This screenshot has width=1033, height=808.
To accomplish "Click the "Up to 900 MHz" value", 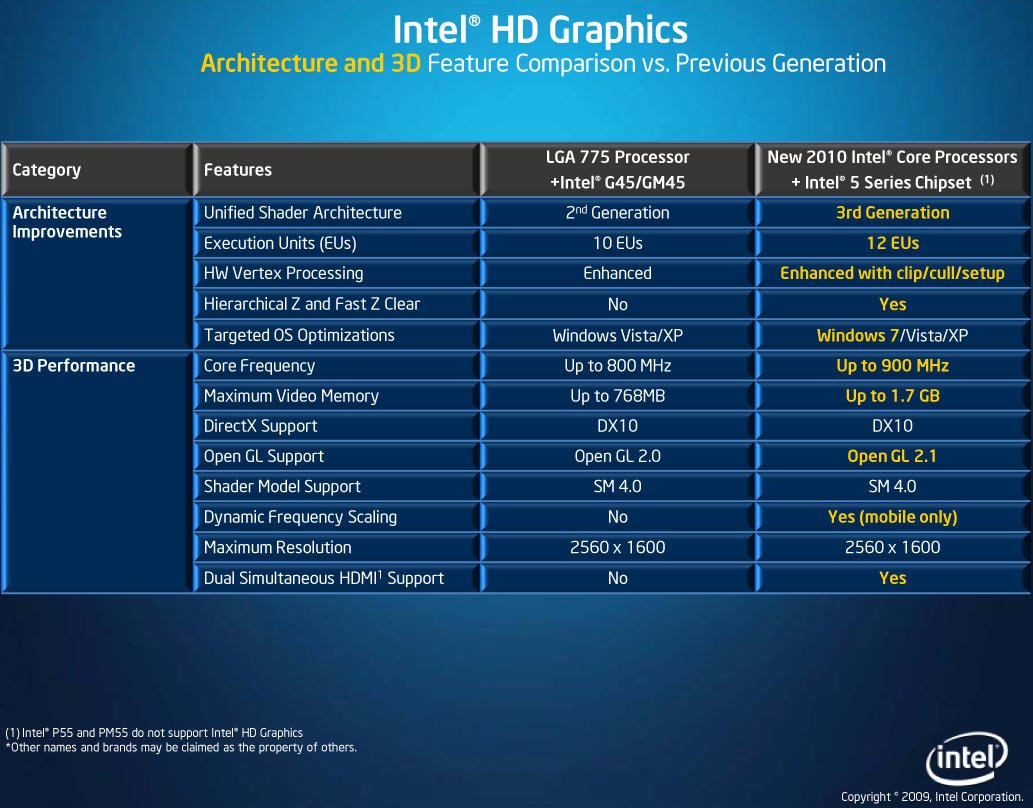I will [892, 366].
